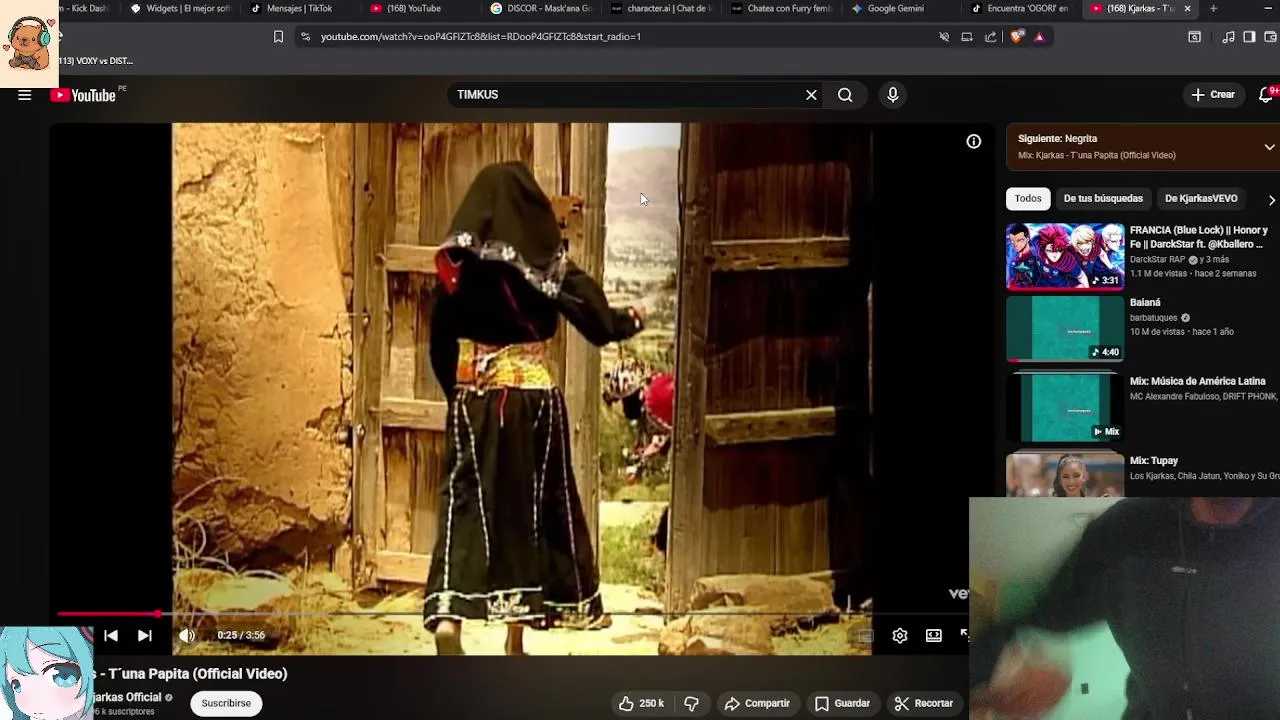1280x720 pixels.
Task: Open the media control music note icon
Action: (1228, 37)
